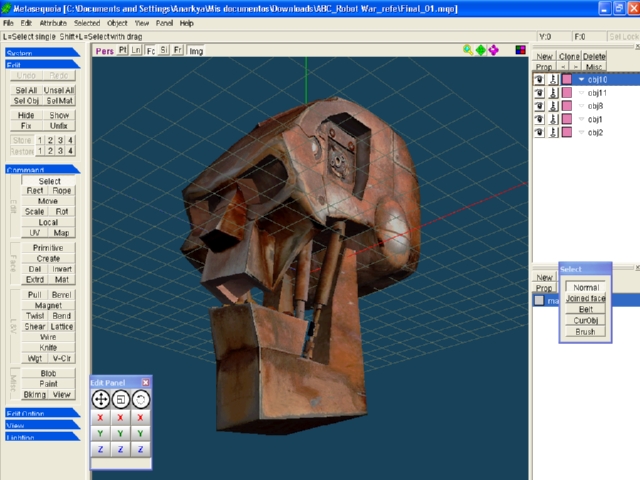Image resolution: width=640 pixels, height=480 pixels.
Task: Hide obj10 with its eye icon
Action: point(539,79)
